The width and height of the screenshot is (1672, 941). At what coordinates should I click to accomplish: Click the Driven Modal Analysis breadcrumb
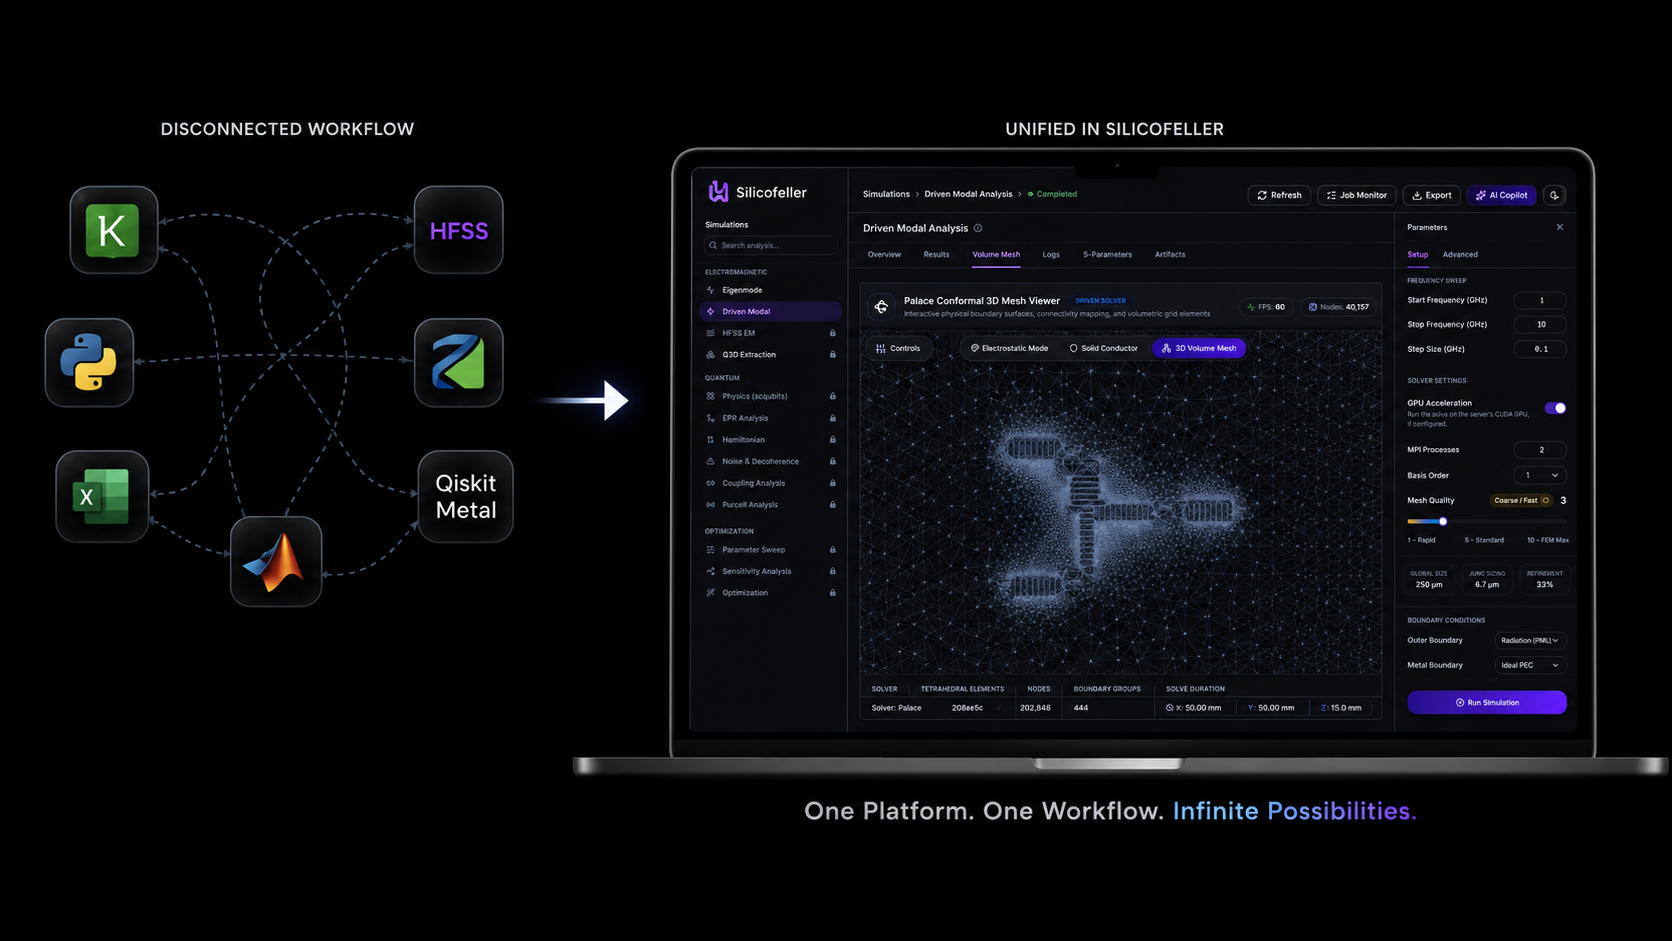pos(968,194)
